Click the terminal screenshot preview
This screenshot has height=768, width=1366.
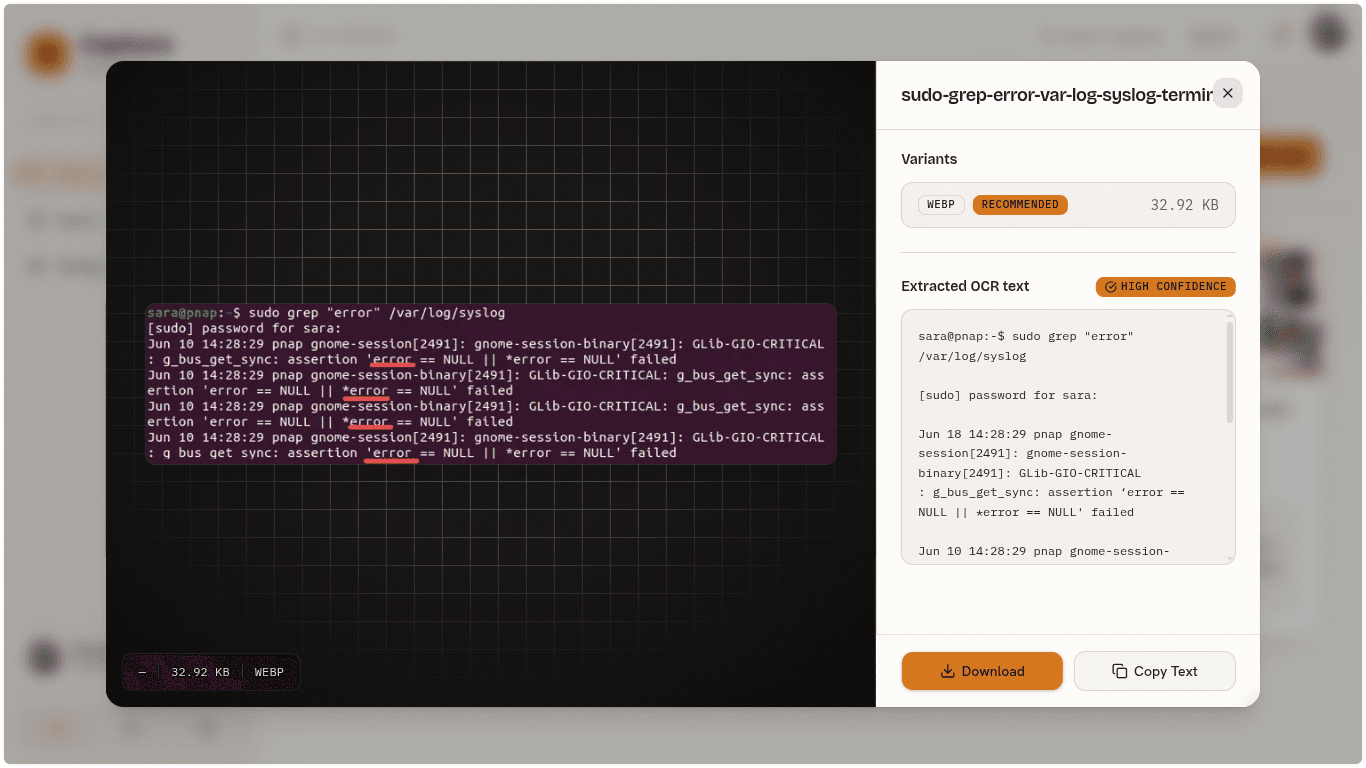tap(491, 384)
